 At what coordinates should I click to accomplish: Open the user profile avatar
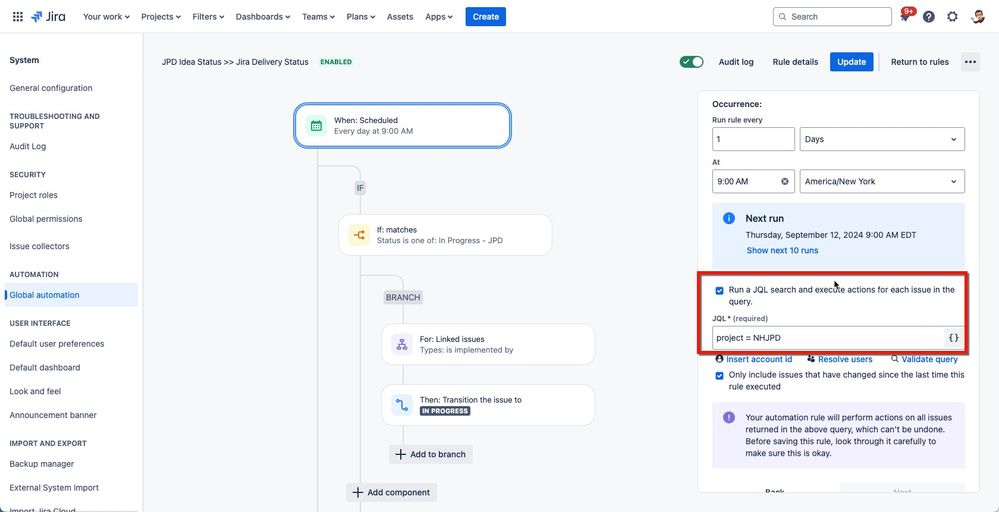pyautogui.click(x=978, y=17)
